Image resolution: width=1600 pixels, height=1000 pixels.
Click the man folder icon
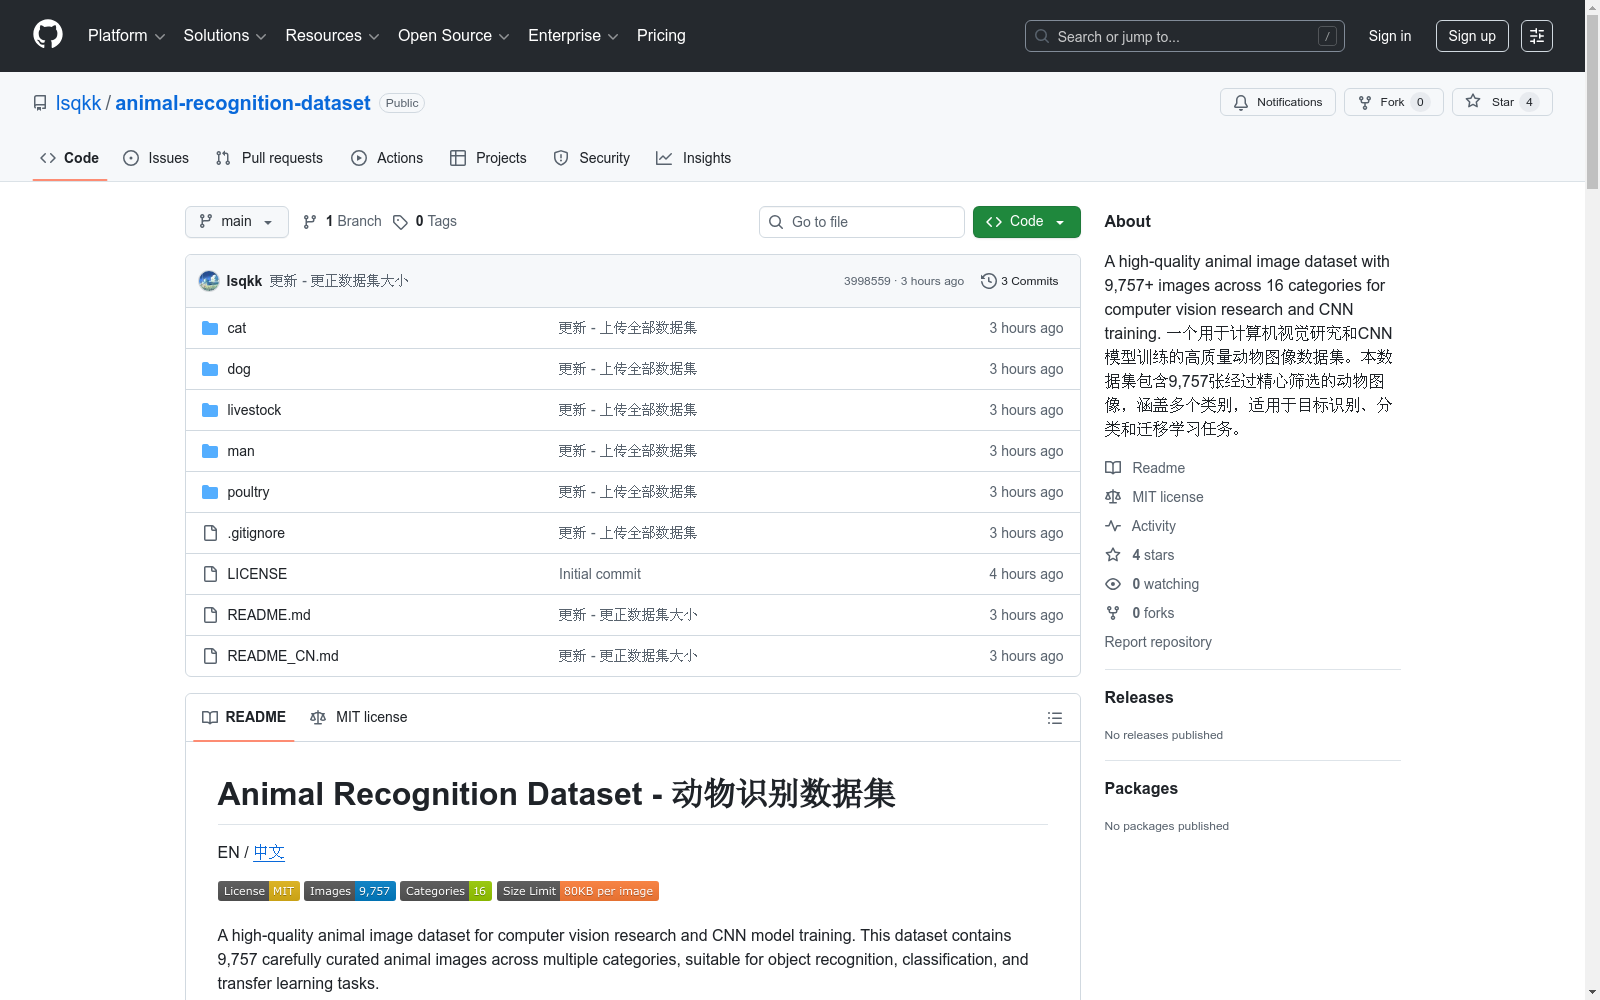pos(210,451)
